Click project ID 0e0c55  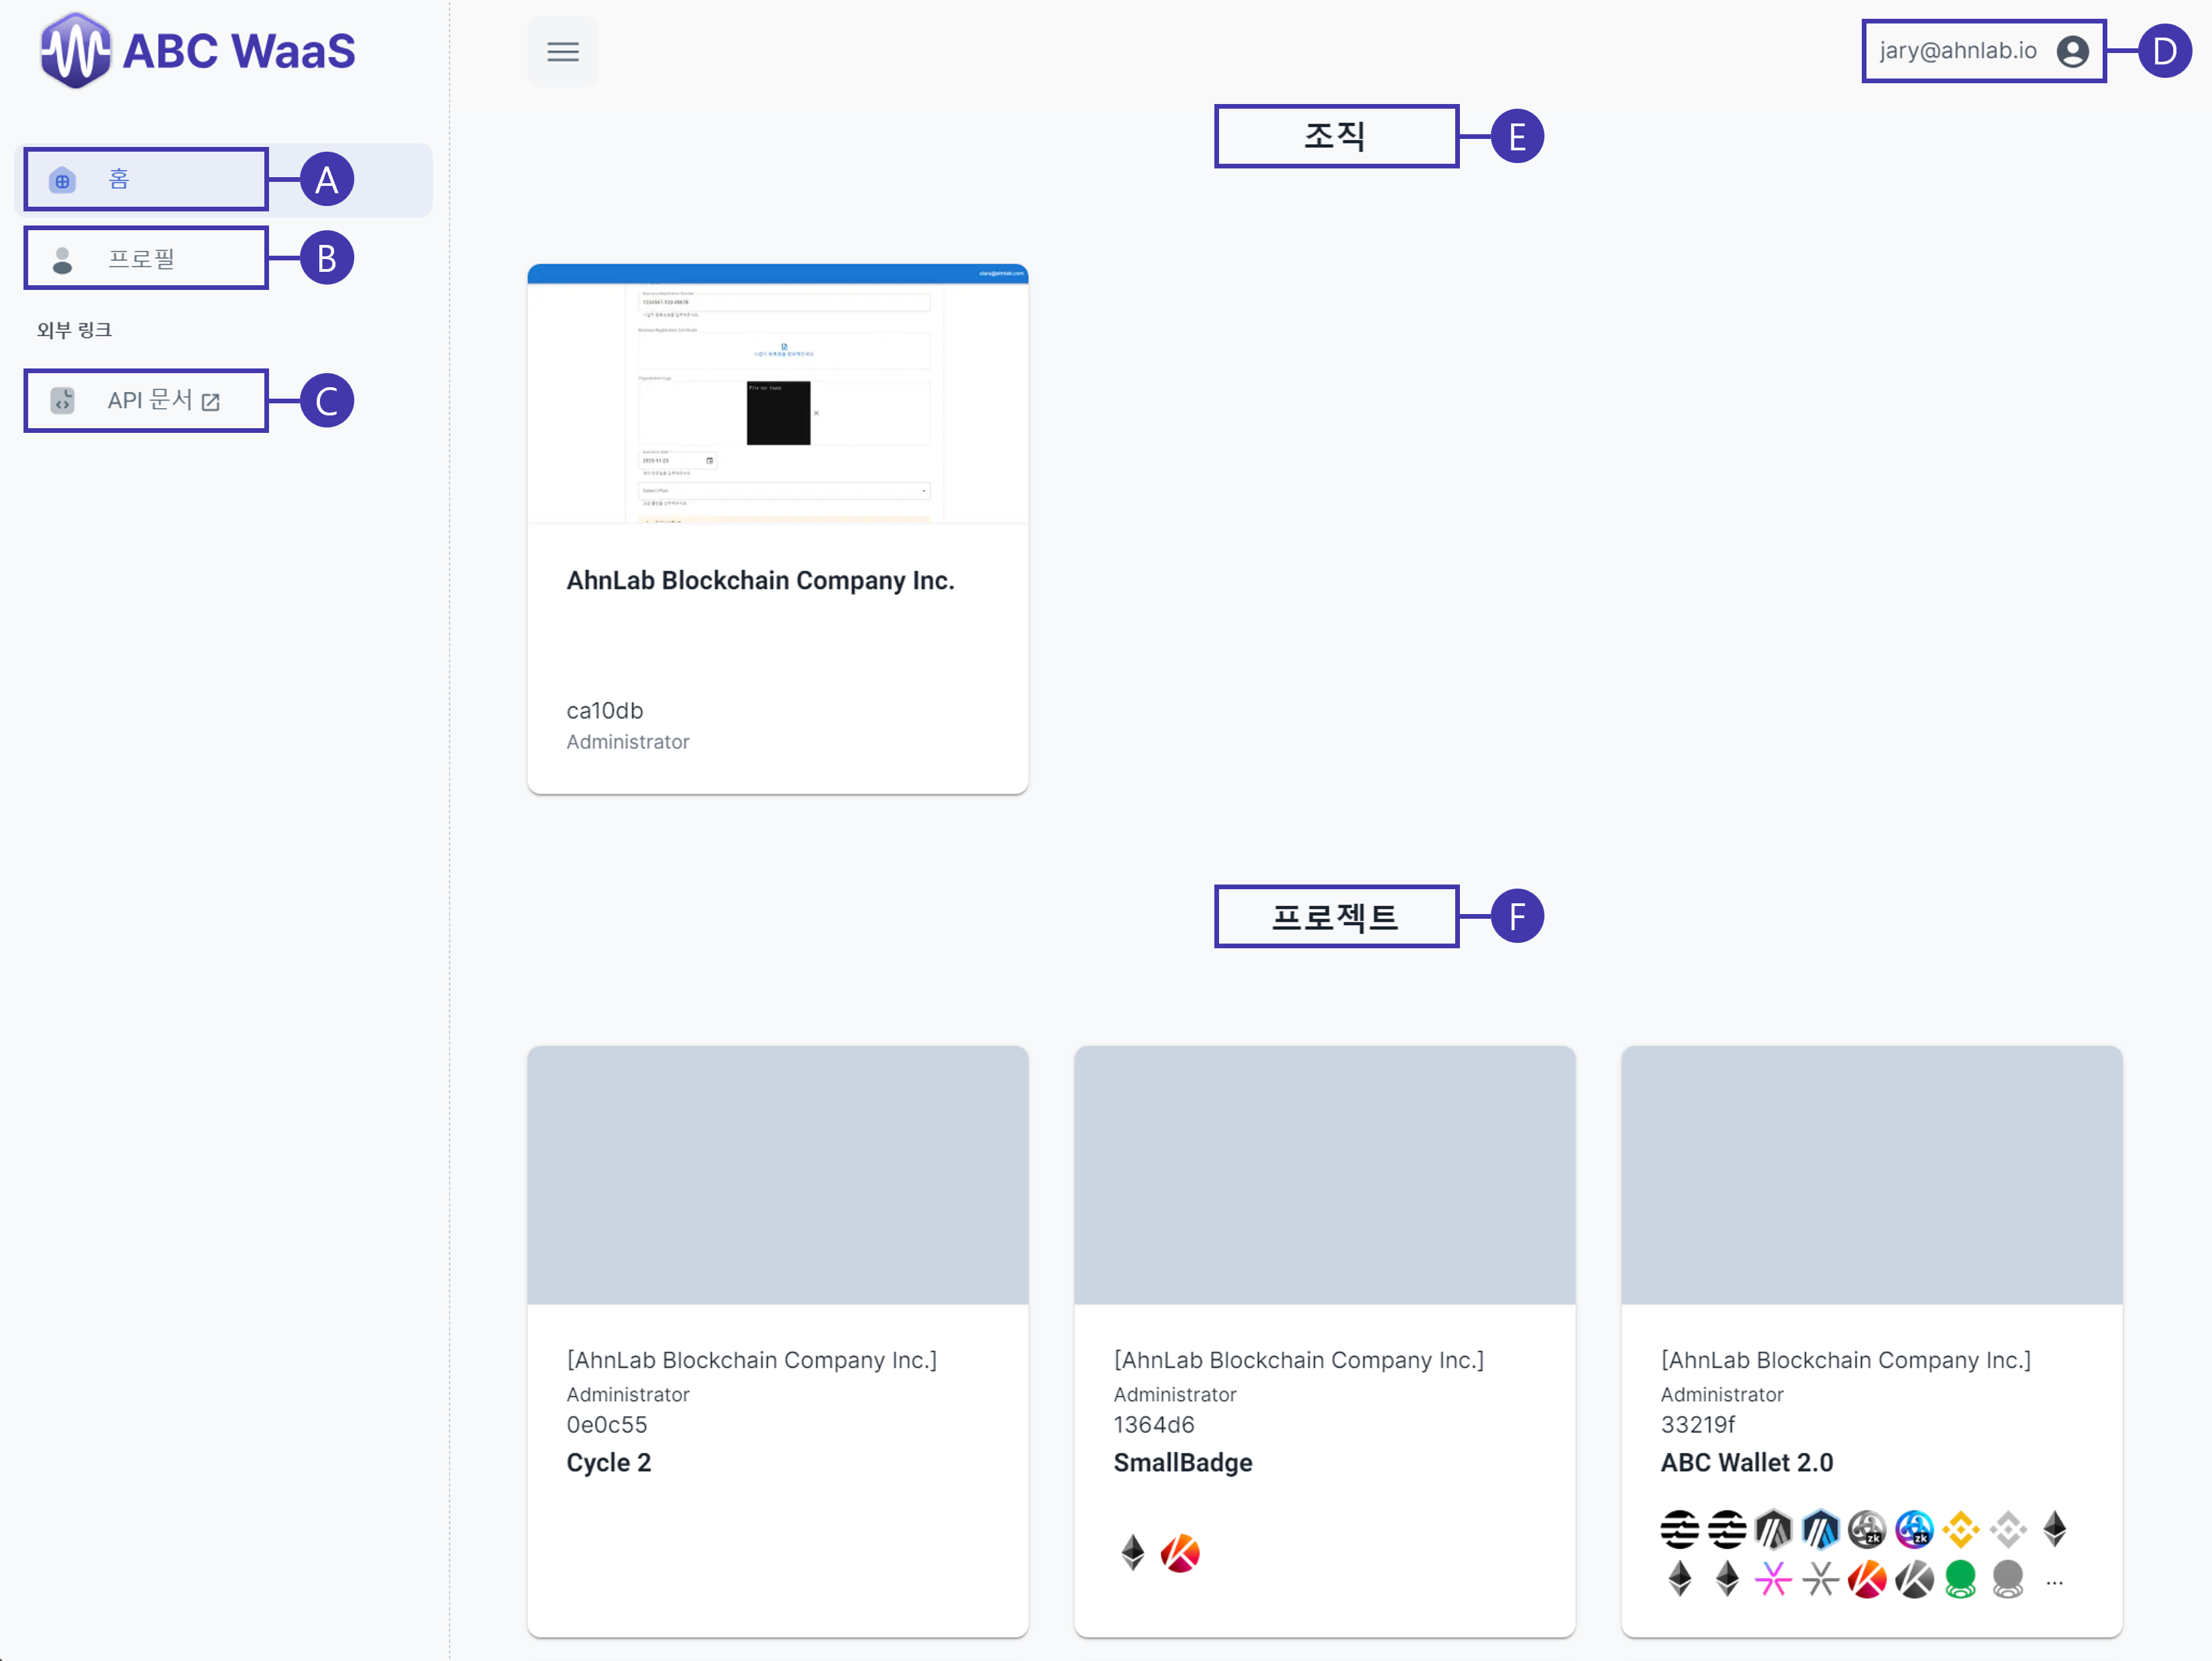point(607,1425)
